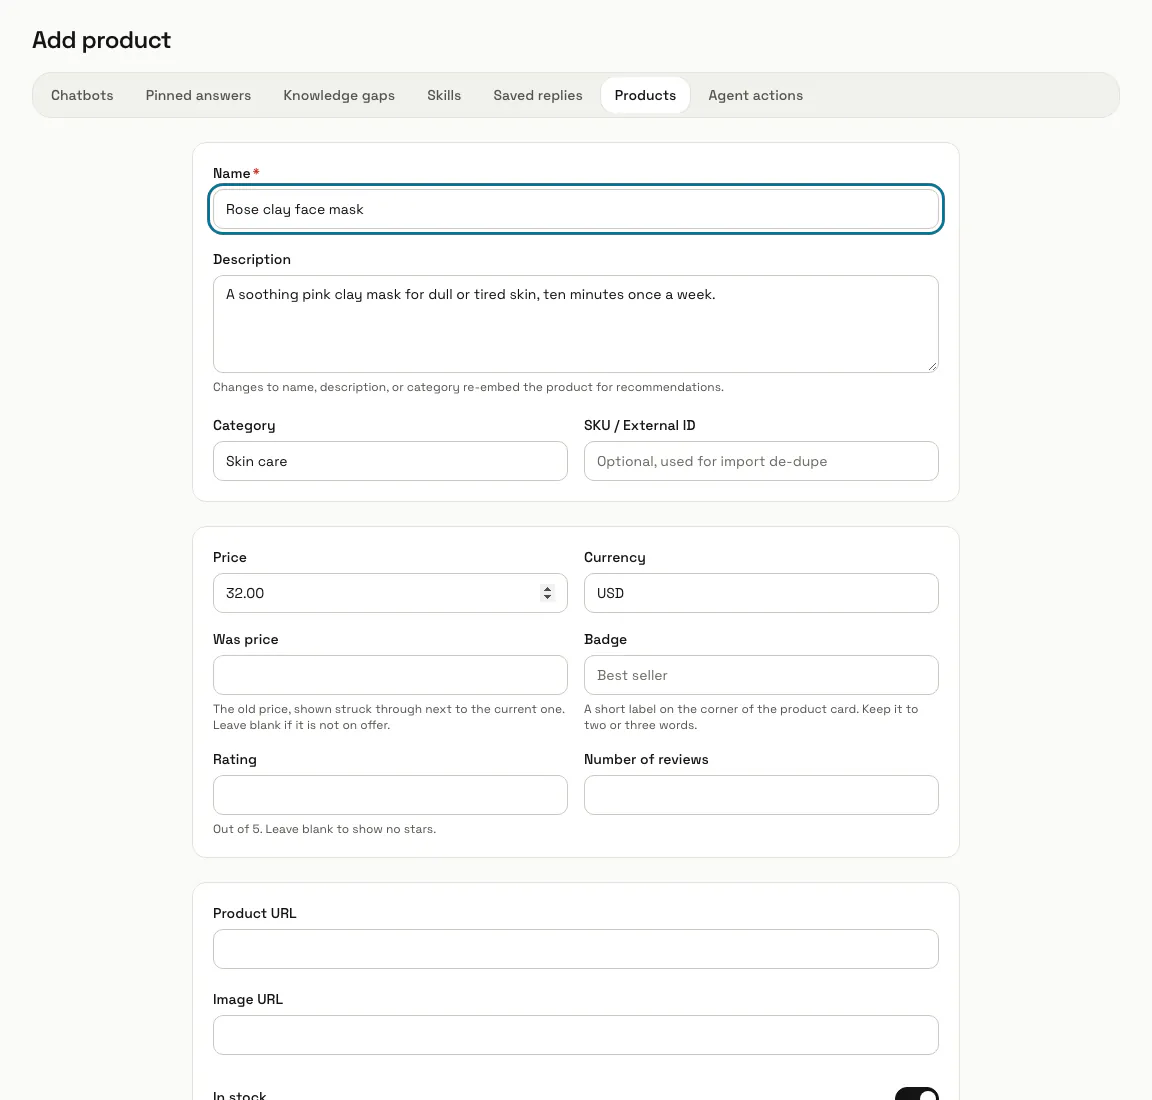Click the Category field
Image resolution: width=1152 pixels, height=1100 pixels.
(x=390, y=461)
